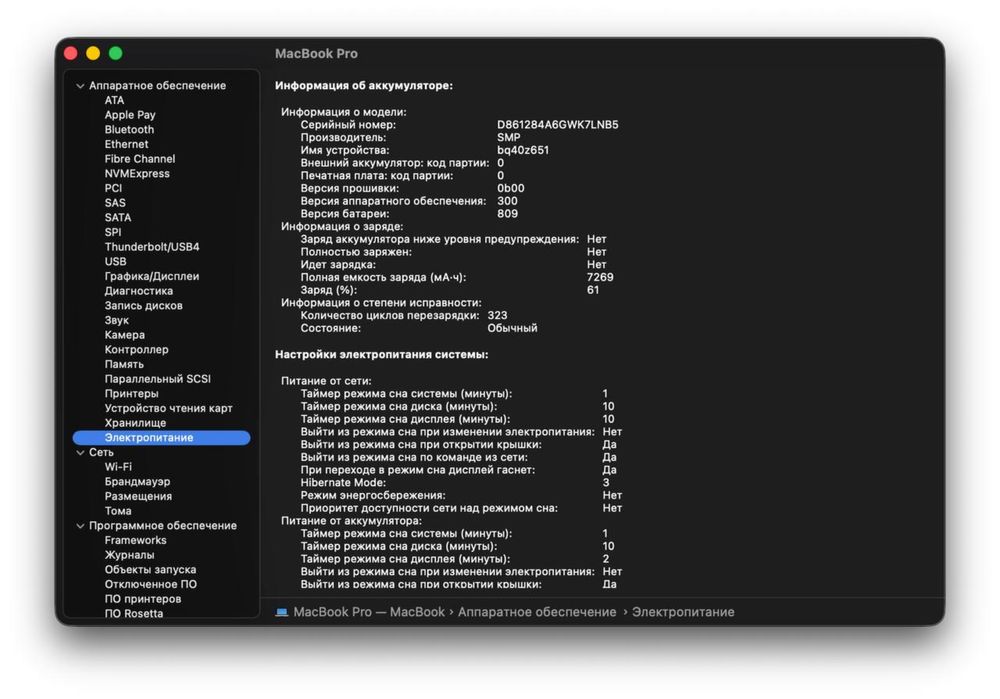Select Bluetooth in the sidebar
This screenshot has width=1000, height=699.
point(129,129)
